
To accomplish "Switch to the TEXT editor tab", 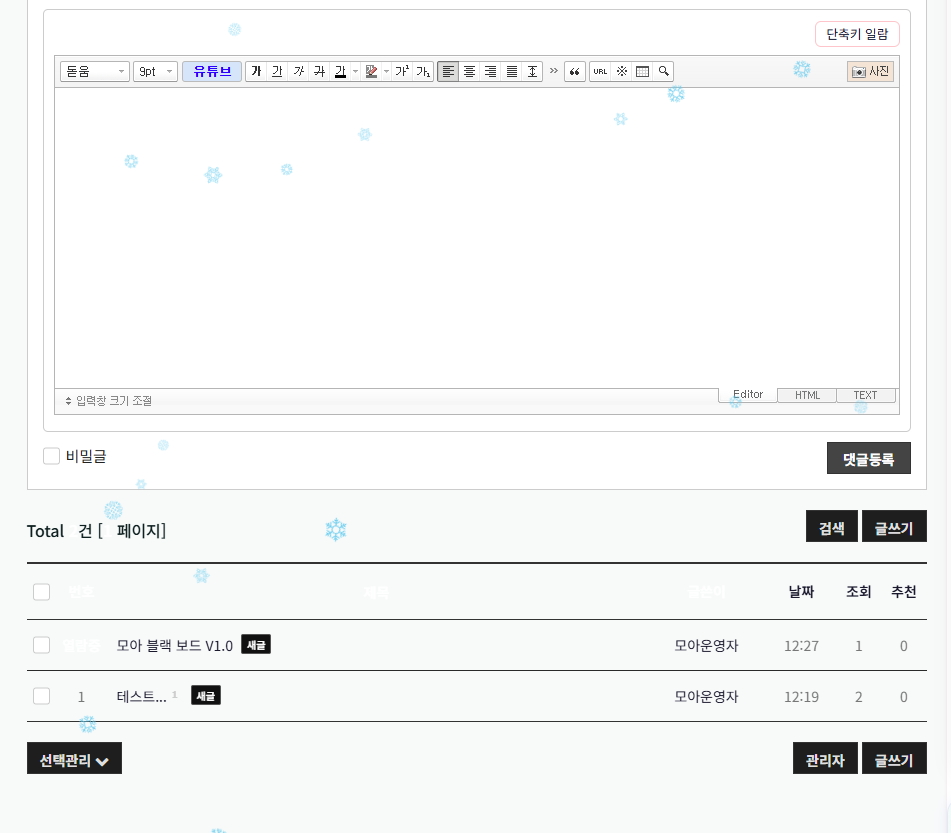I will click(x=865, y=395).
